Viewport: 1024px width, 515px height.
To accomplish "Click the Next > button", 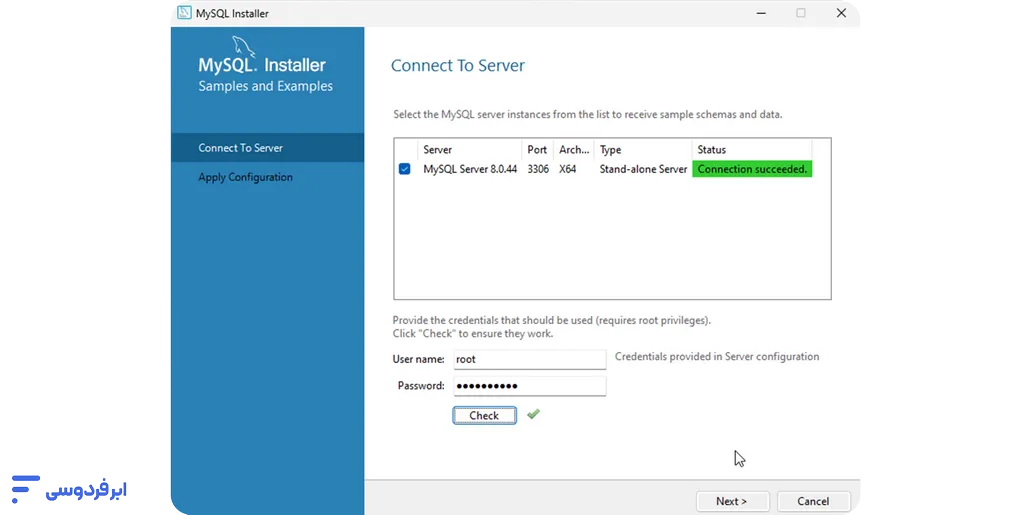I will (x=732, y=501).
